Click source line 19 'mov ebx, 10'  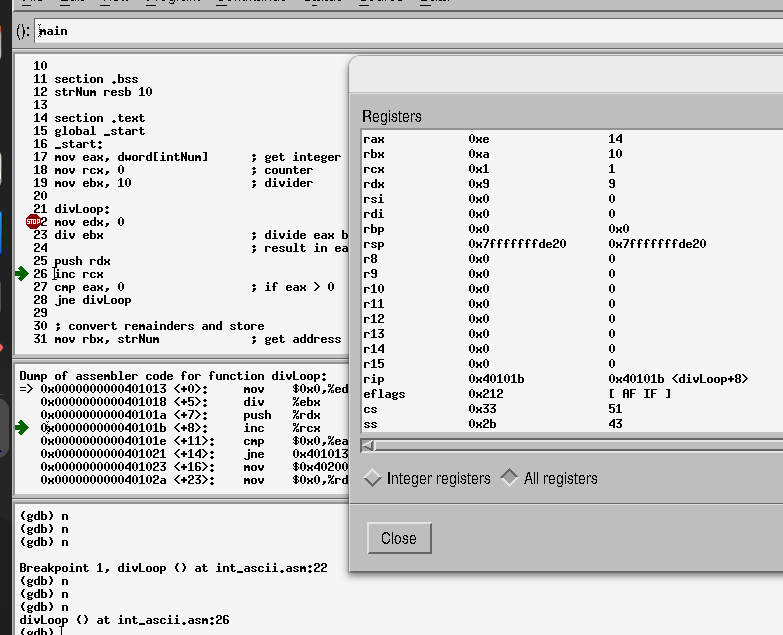[92, 183]
